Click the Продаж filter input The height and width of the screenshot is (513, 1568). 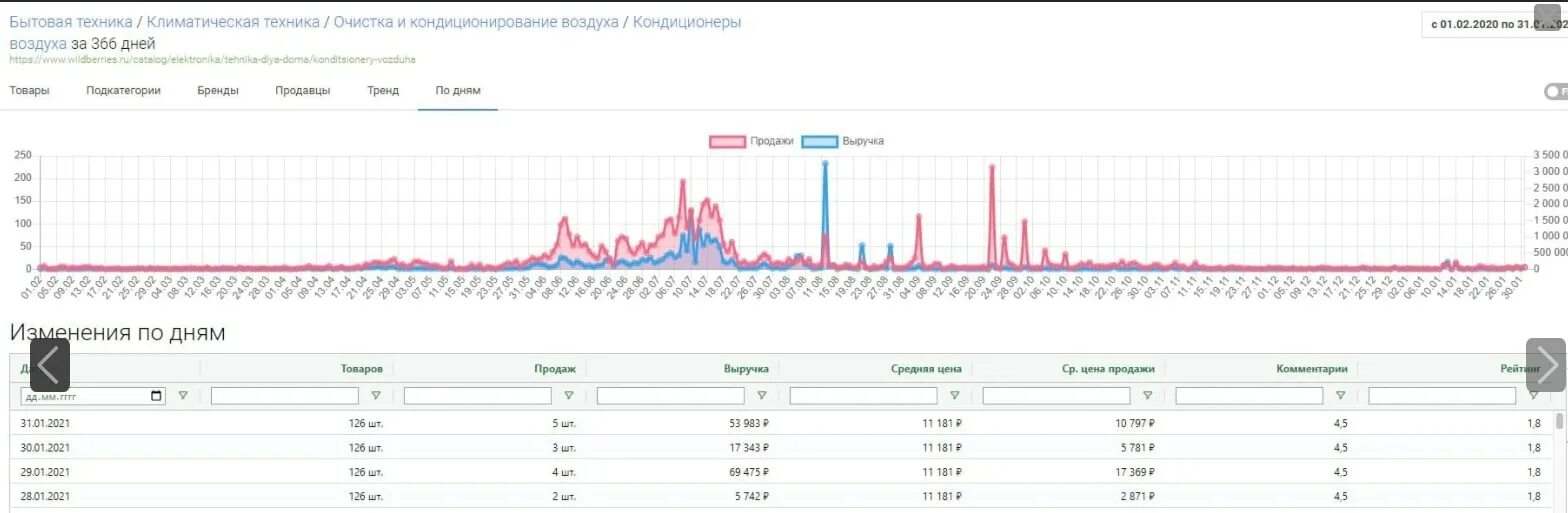(x=478, y=396)
